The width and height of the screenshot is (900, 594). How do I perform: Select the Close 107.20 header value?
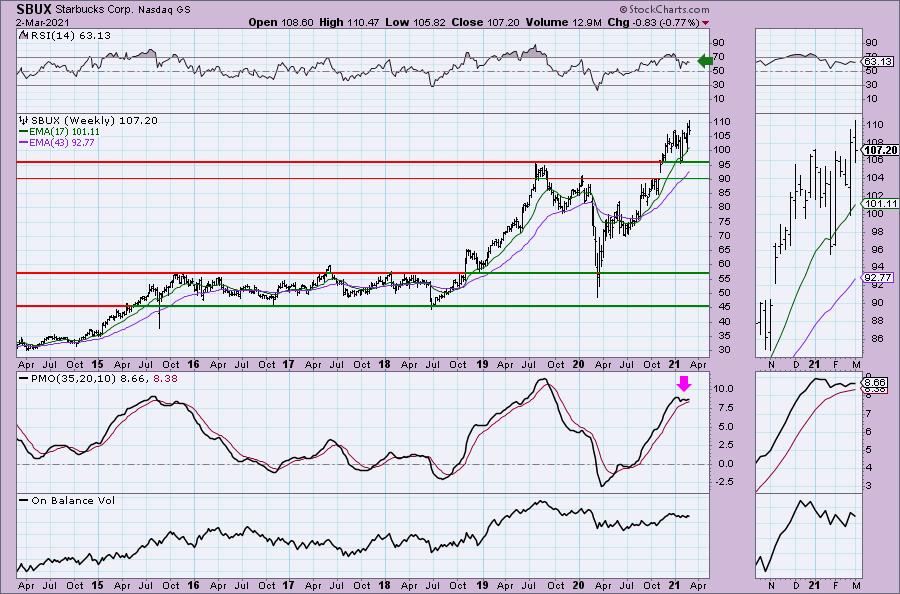pyautogui.click(x=485, y=22)
